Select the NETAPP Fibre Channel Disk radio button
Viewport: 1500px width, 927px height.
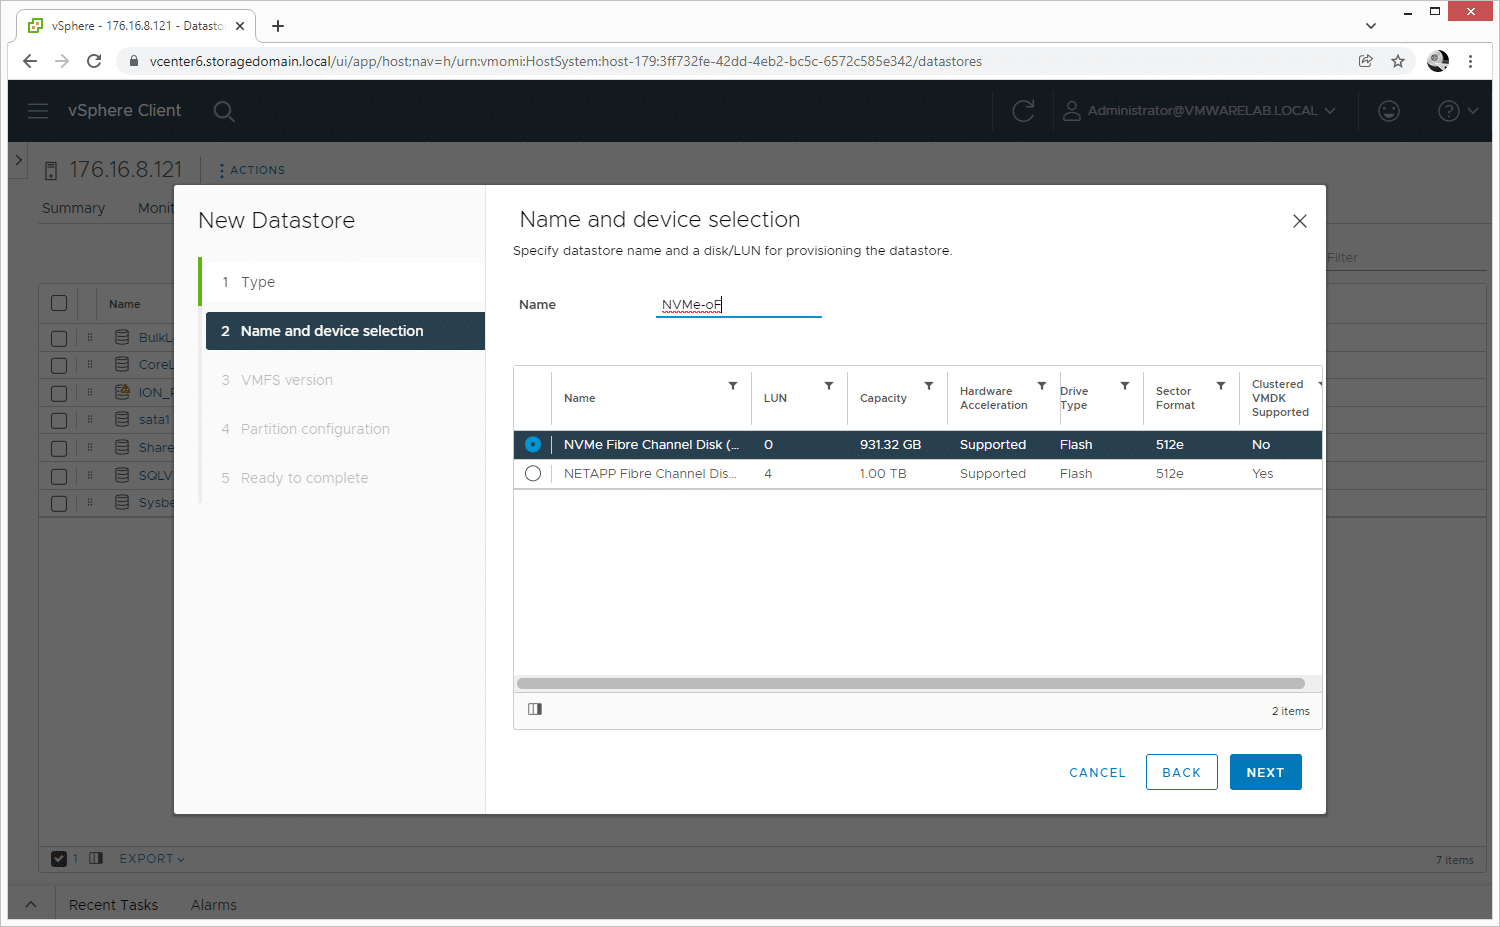point(533,474)
